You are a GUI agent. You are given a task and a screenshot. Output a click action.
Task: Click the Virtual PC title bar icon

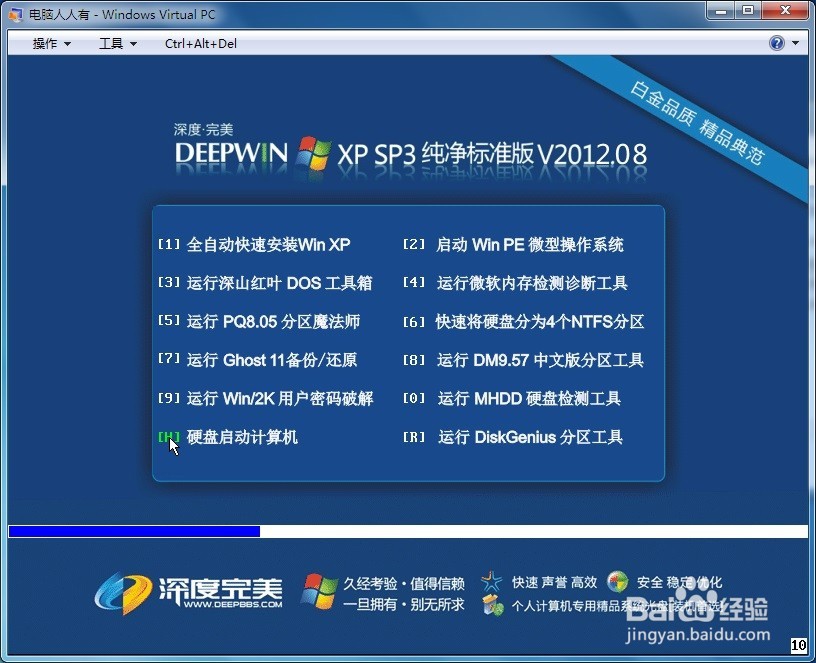pyautogui.click(x=15, y=14)
